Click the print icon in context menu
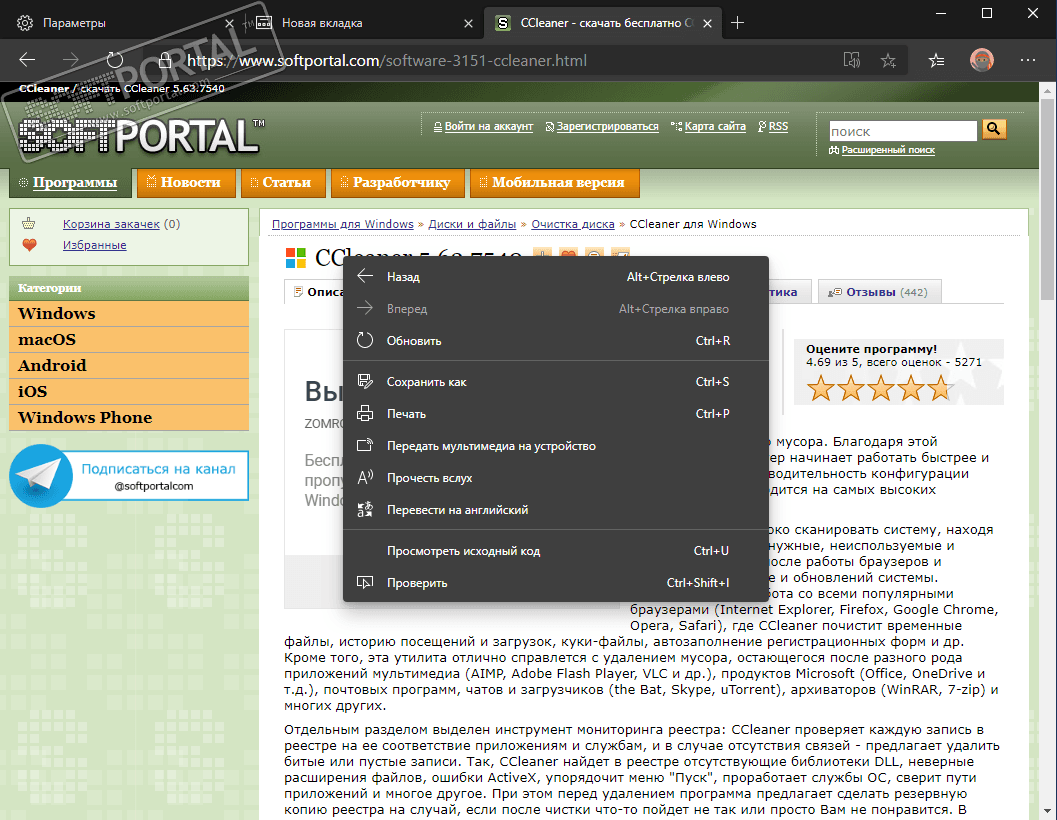1057x820 pixels. (365, 413)
